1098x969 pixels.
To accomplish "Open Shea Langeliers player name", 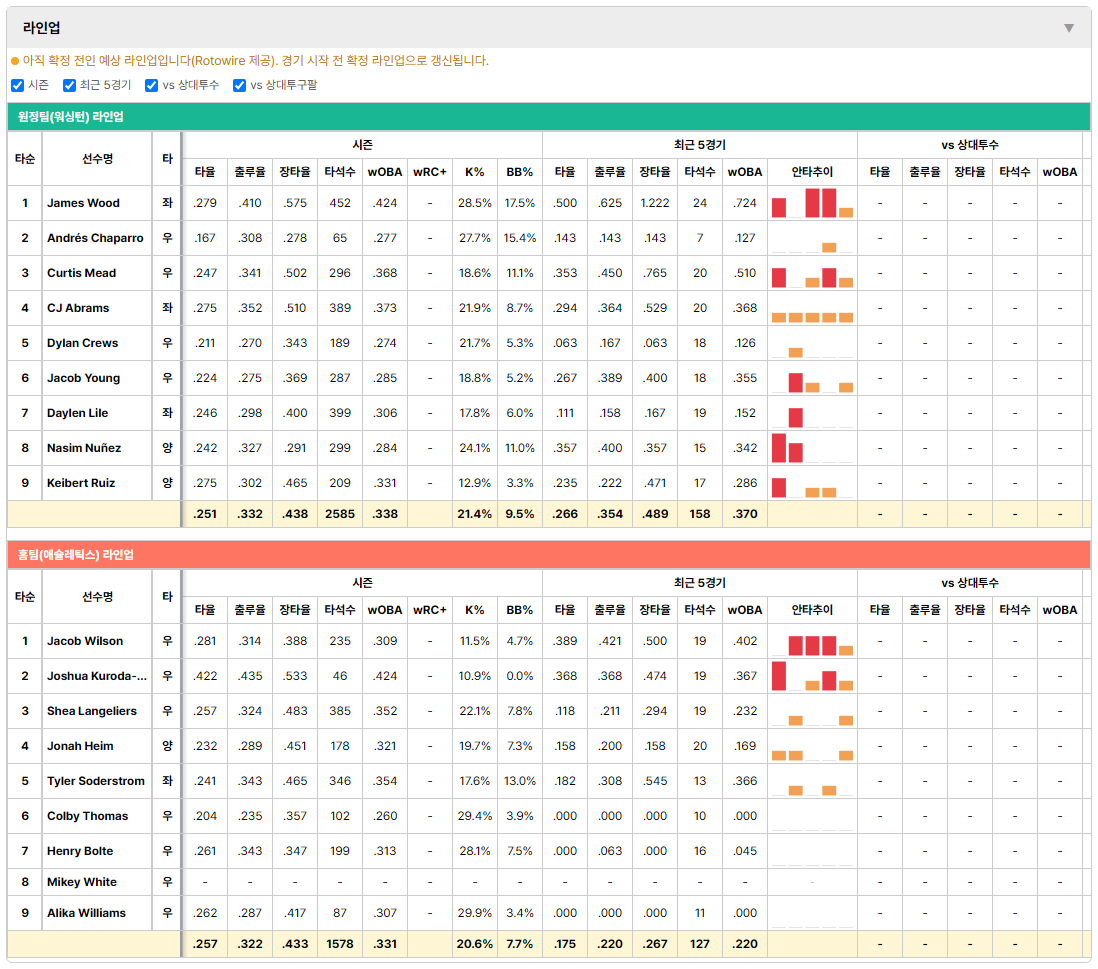I will tap(92, 711).
